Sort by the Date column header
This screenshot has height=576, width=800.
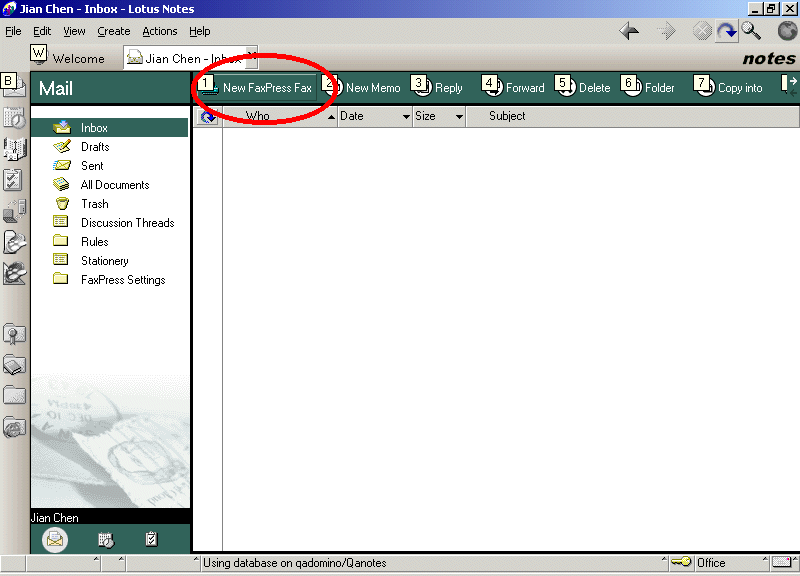[375, 116]
